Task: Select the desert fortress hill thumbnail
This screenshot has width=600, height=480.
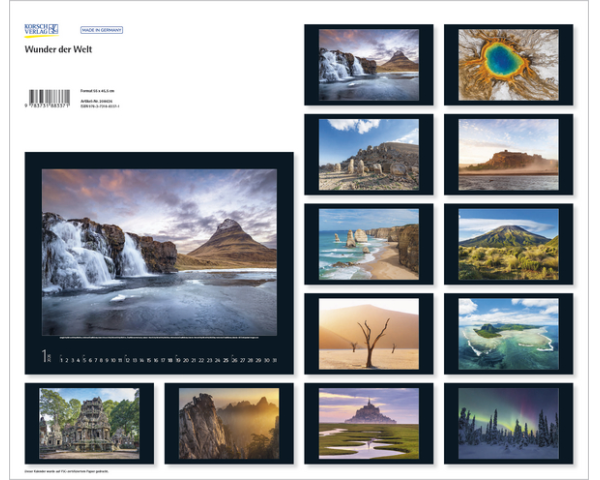Action: tap(508, 154)
